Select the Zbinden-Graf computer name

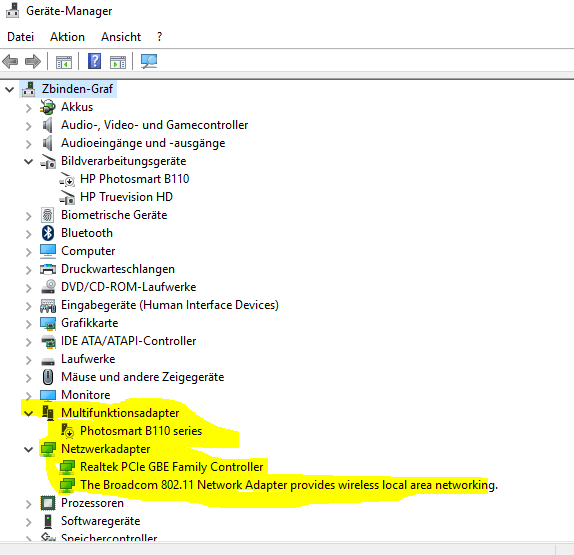coord(77,89)
